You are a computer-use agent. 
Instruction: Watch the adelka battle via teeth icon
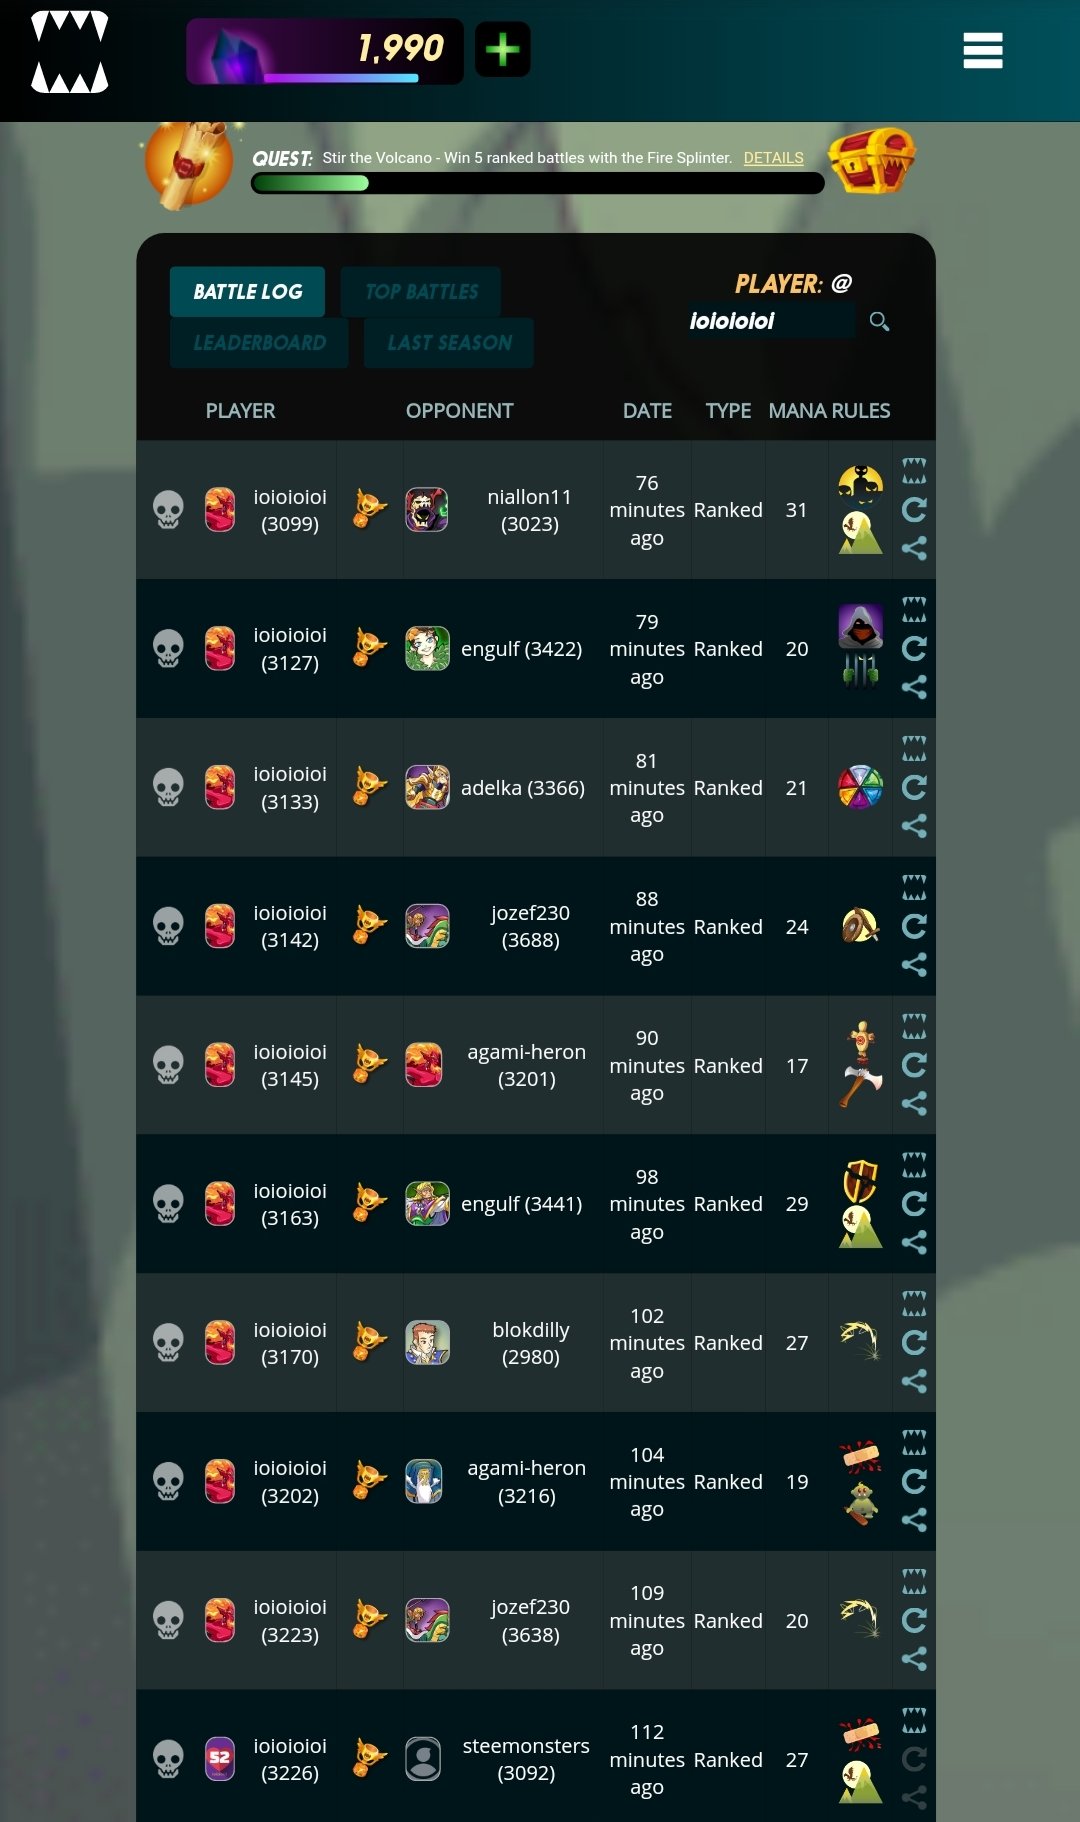tap(914, 748)
